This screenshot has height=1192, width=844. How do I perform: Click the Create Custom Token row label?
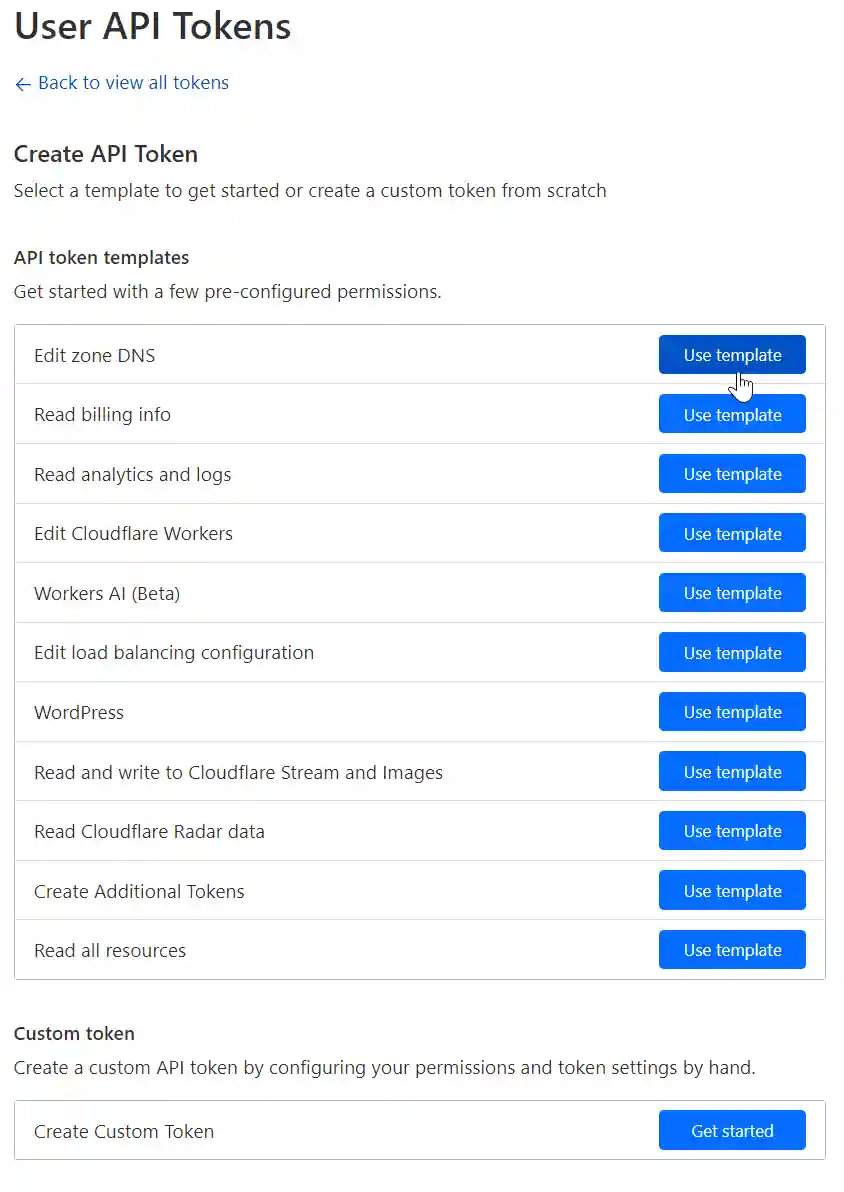124,1131
